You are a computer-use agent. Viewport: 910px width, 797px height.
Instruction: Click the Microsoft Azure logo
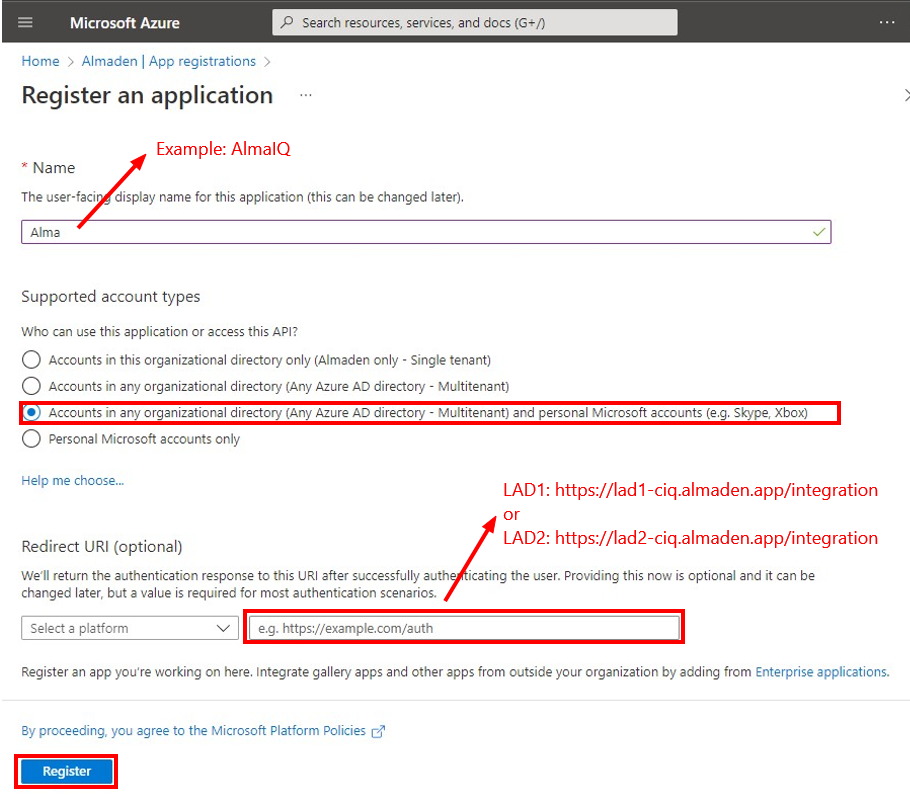(x=124, y=22)
